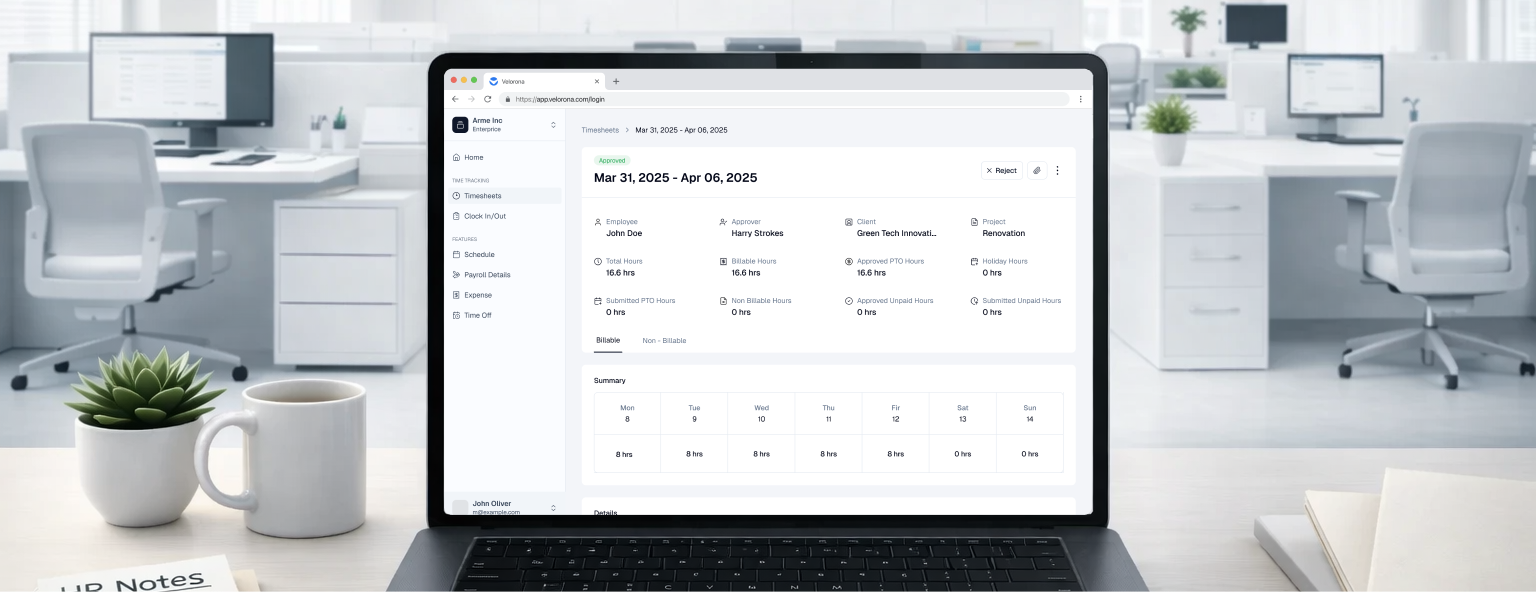Click the browser back arrow
This screenshot has height=592, width=1536.
tap(456, 99)
